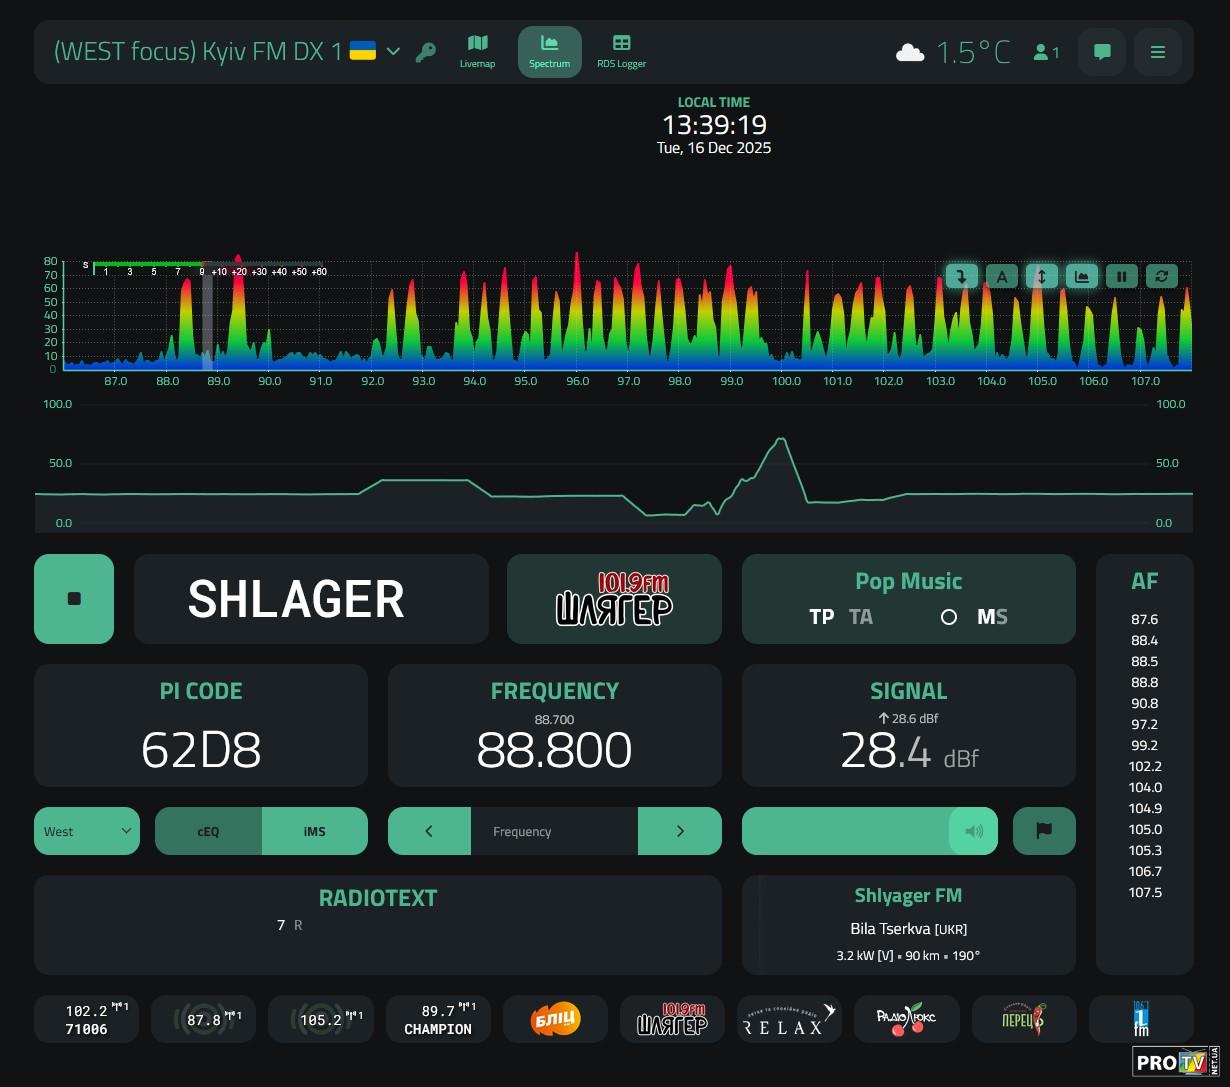Open the hamburger menu
The width and height of the screenshot is (1230, 1087).
pos(1157,52)
